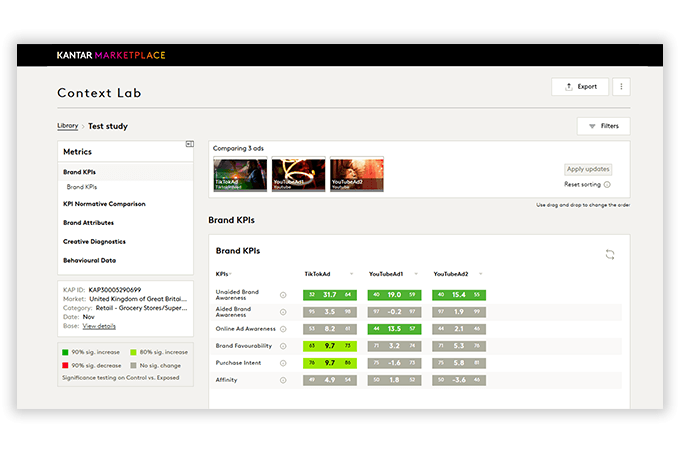Open YouTubeAd2 column dropdown arrow
Image resolution: width=680 pixels, height=453 pixels.
pos(481,274)
